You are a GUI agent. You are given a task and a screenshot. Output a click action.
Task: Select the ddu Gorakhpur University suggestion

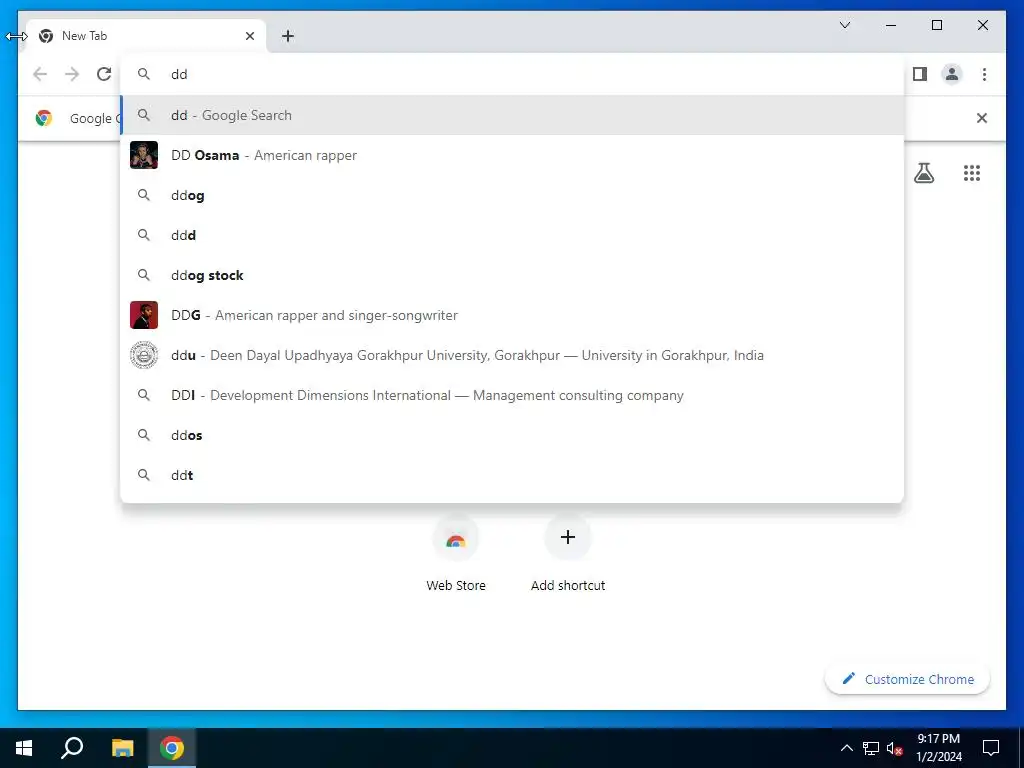(512, 355)
